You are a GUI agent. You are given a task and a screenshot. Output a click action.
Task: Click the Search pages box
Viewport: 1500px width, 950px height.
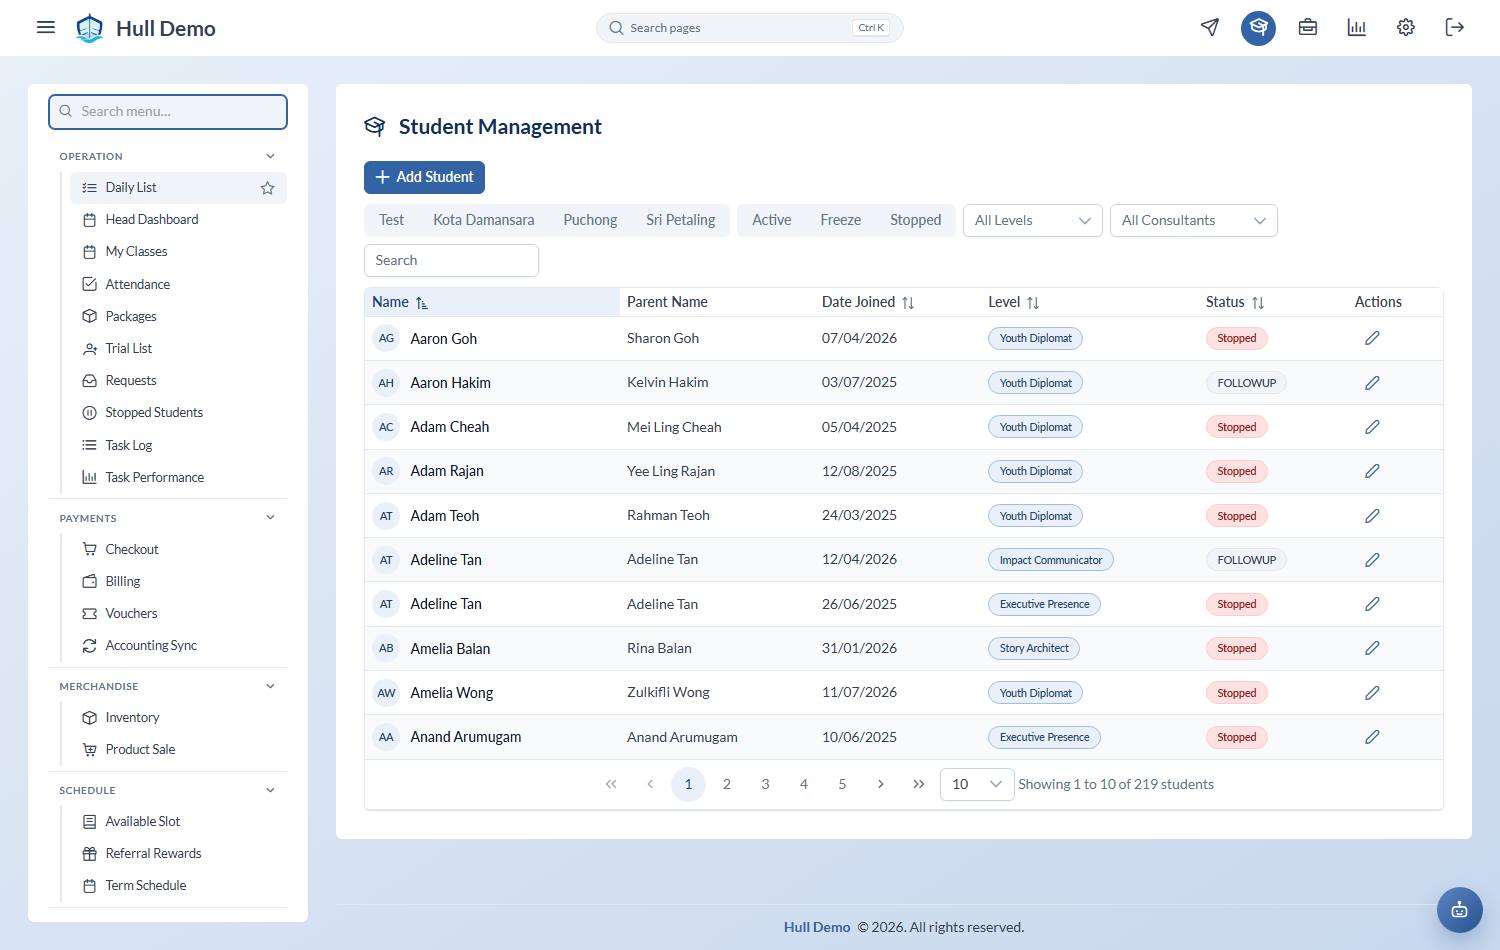click(749, 28)
